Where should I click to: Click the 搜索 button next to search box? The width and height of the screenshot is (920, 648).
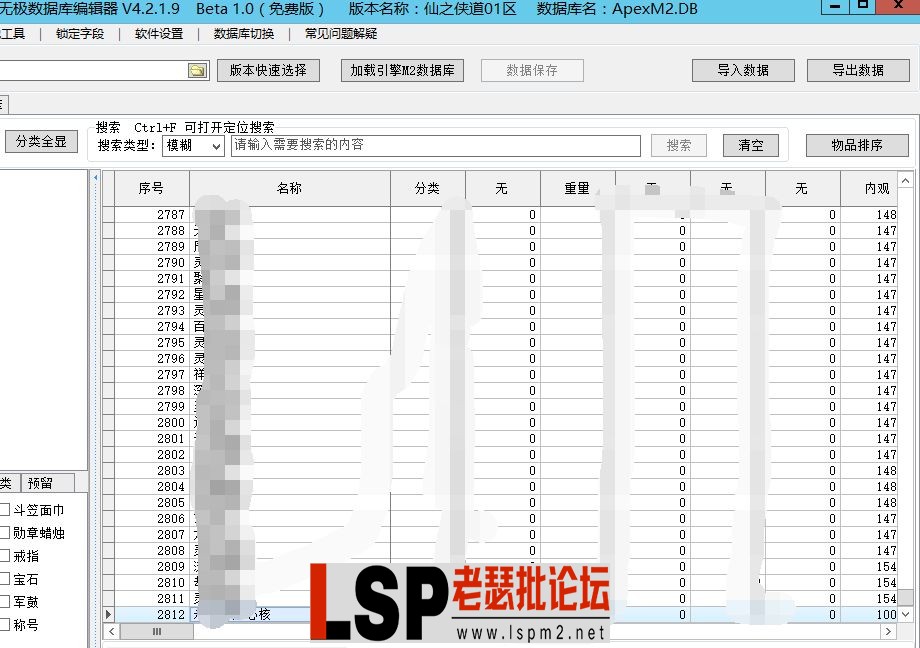[679, 146]
